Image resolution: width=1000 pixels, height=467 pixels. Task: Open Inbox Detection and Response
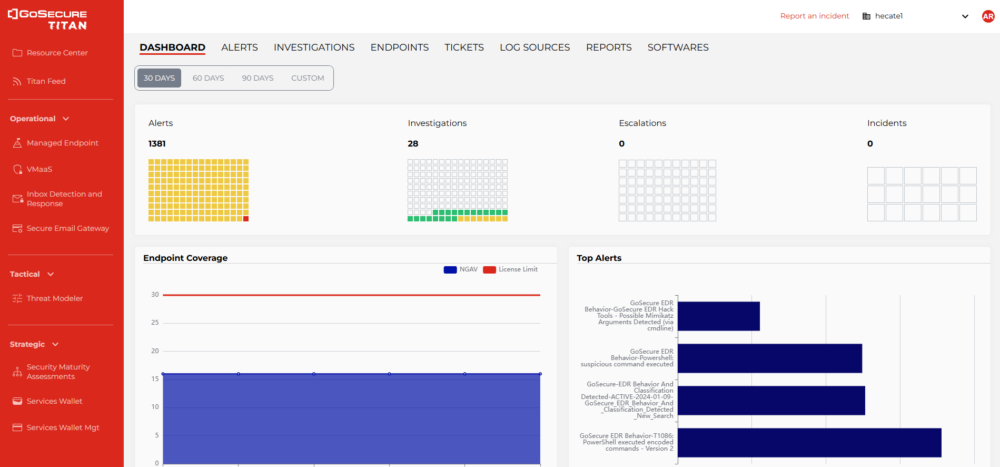(x=64, y=199)
